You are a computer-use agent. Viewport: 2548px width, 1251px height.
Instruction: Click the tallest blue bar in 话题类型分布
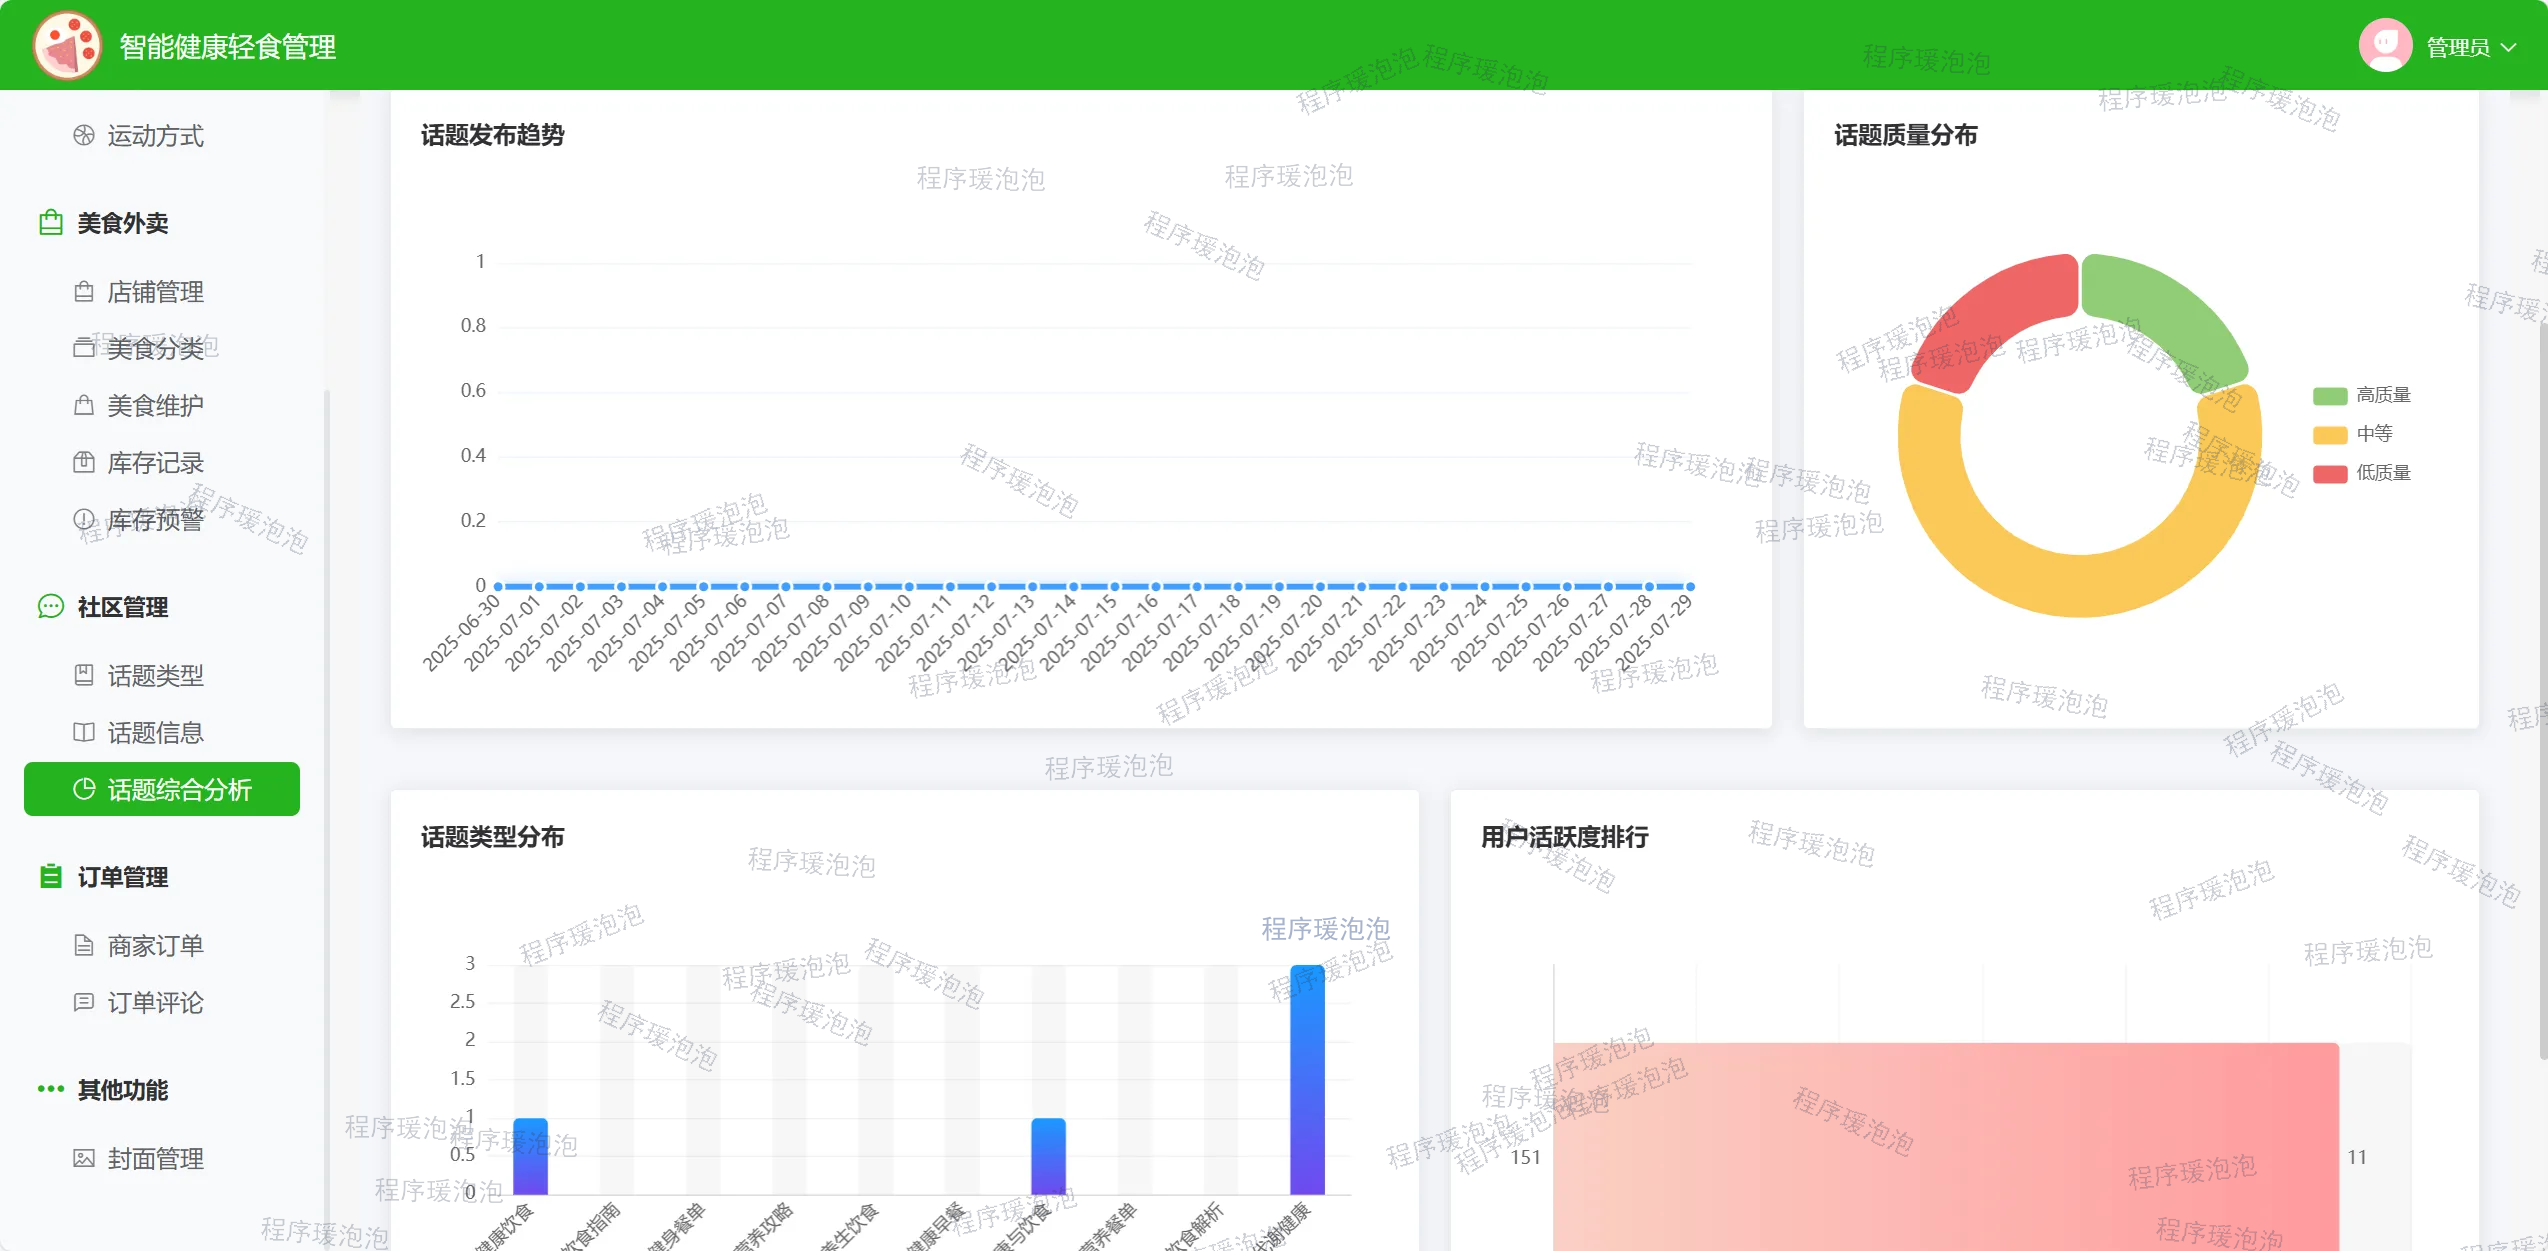pyautogui.click(x=1307, y=1080)
